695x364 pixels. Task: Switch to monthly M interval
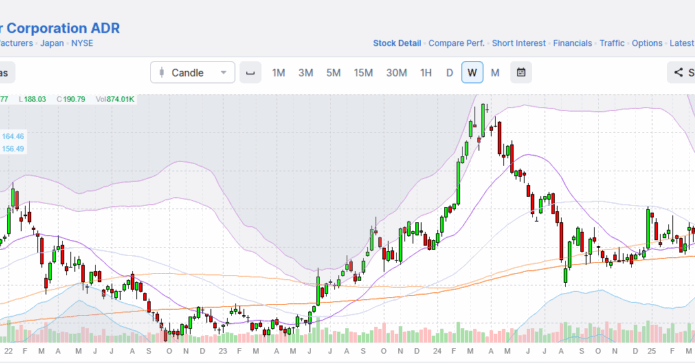click(495, 73)
